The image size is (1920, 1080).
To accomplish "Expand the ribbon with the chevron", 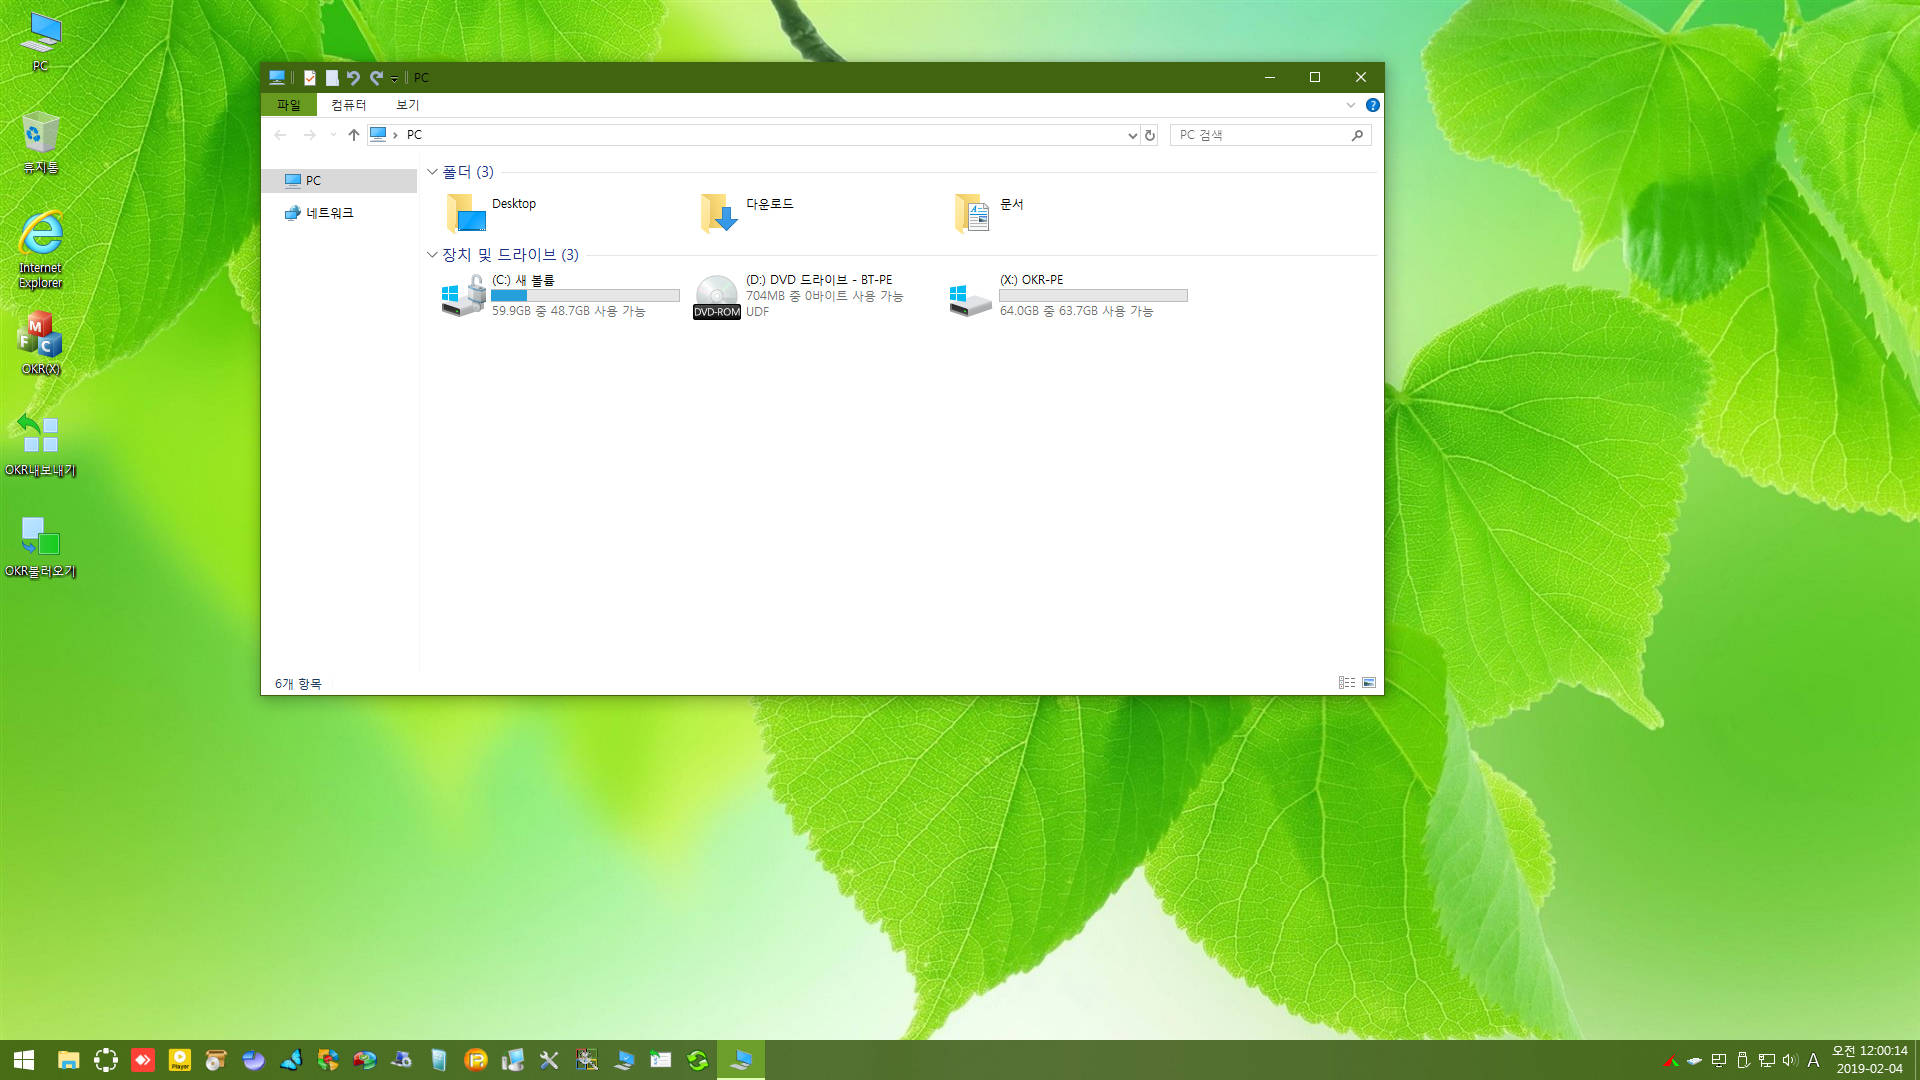I will (x=1350, y=105).
